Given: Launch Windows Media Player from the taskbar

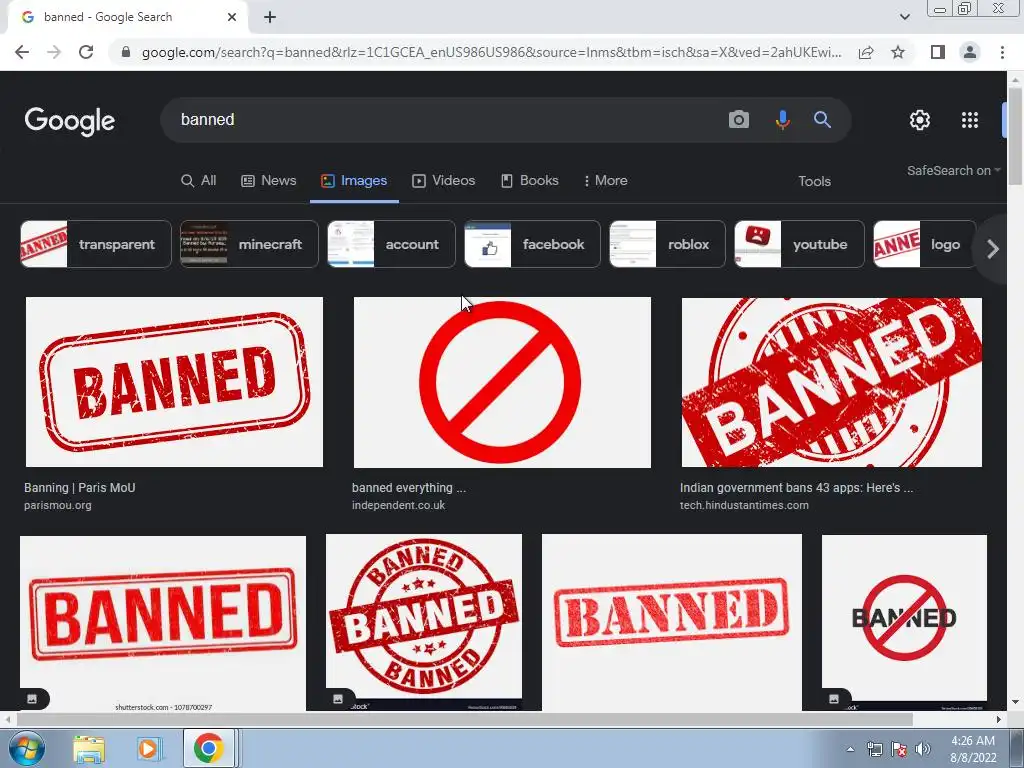Looking at the screenshot, I should (x=148, y=749).
